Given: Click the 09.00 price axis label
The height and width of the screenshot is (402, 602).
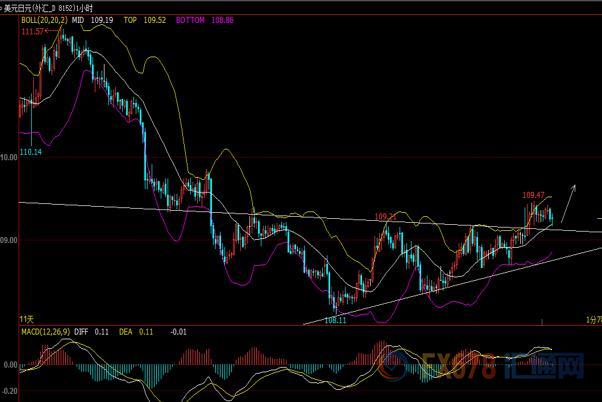Looking at the screenshot, I should point(9,240).
